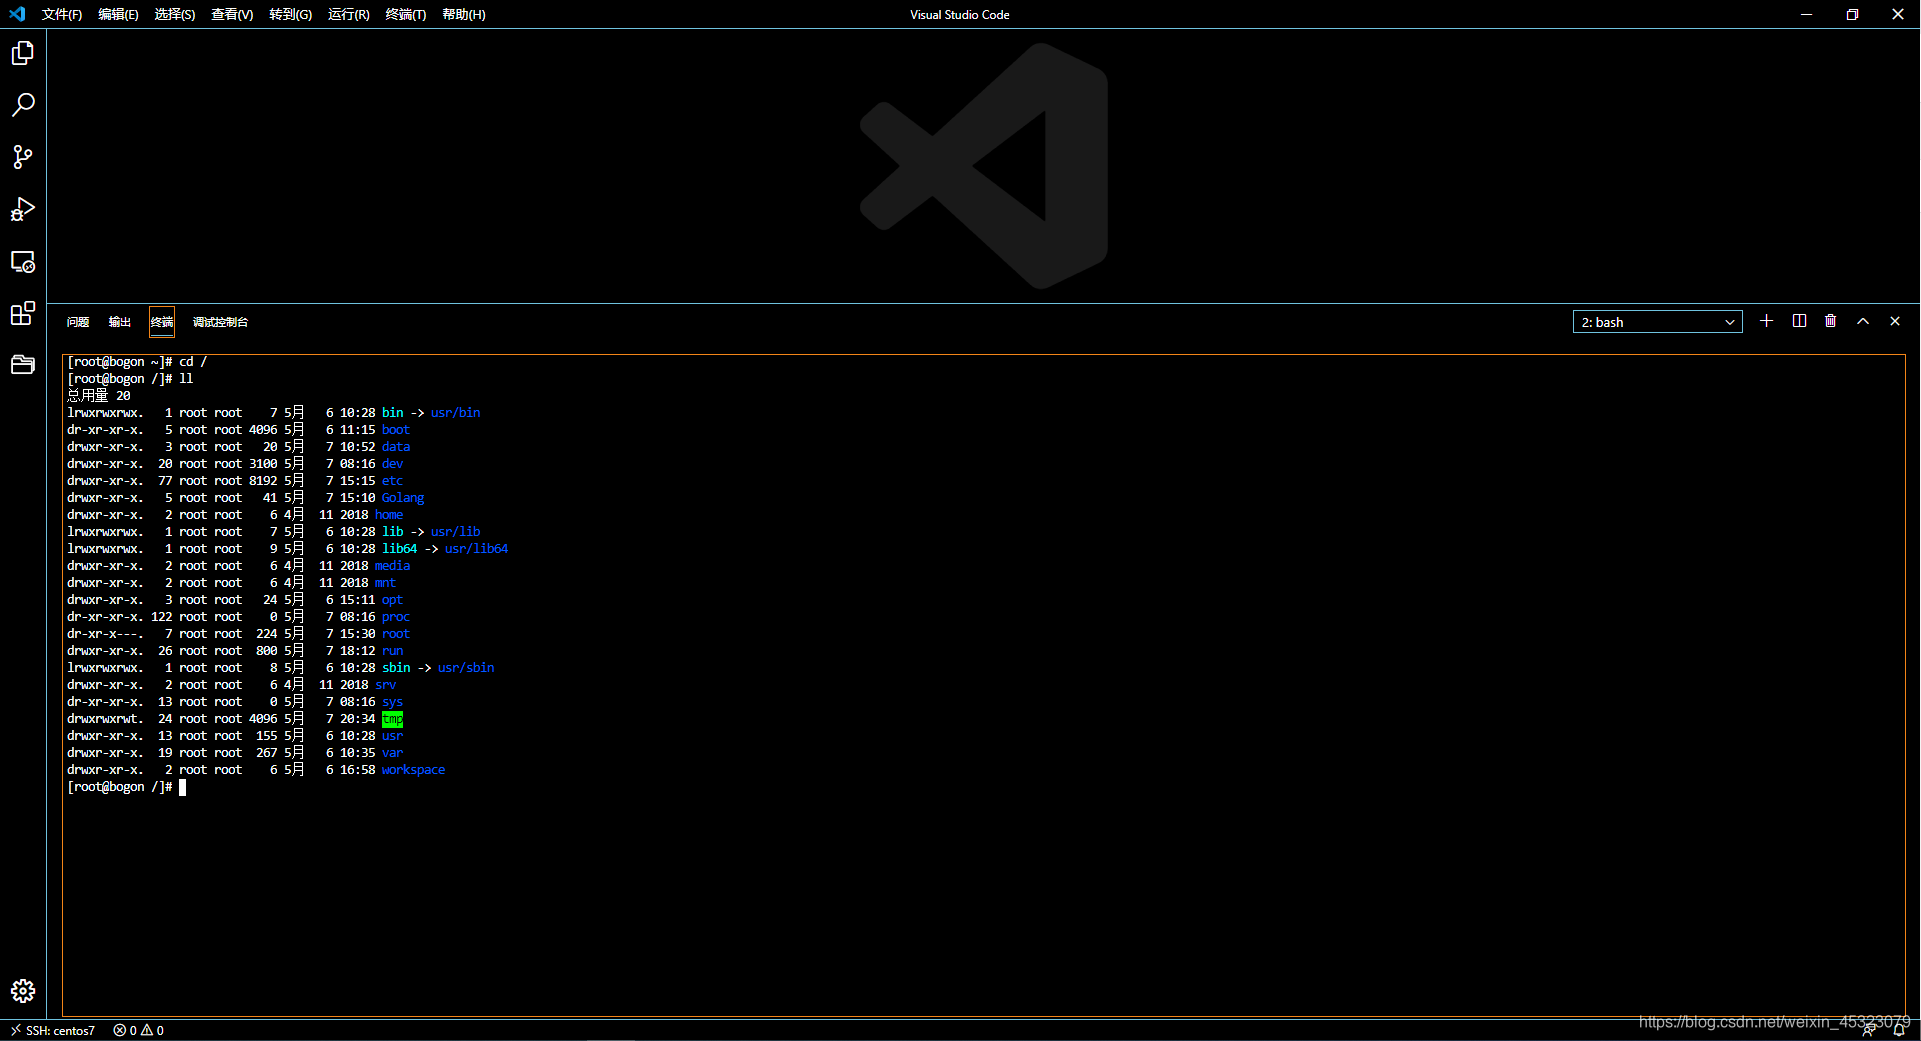Open the Remote Explorer icon
The height and width of the screenshot is (1041, 1921).
pyautogui.click(x=23, y=262)
